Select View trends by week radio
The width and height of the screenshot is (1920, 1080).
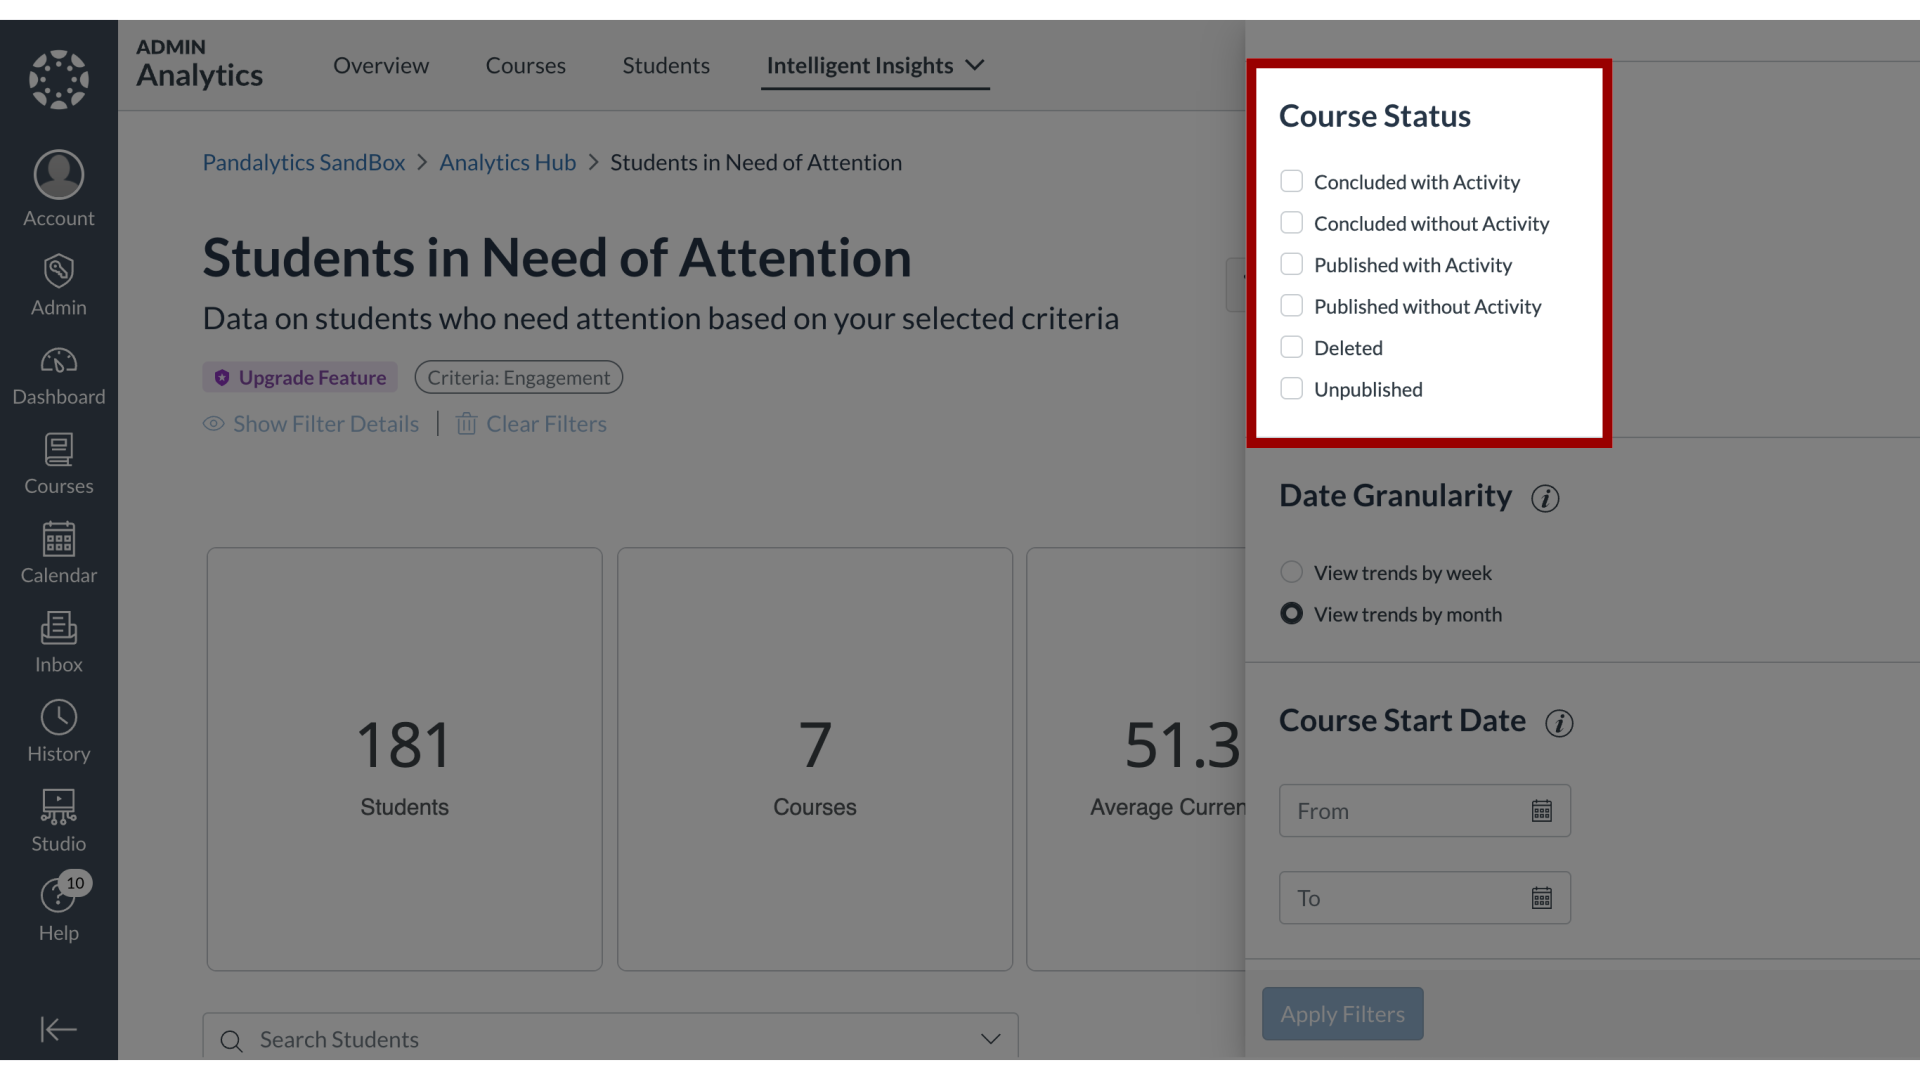click(1291, 571)
